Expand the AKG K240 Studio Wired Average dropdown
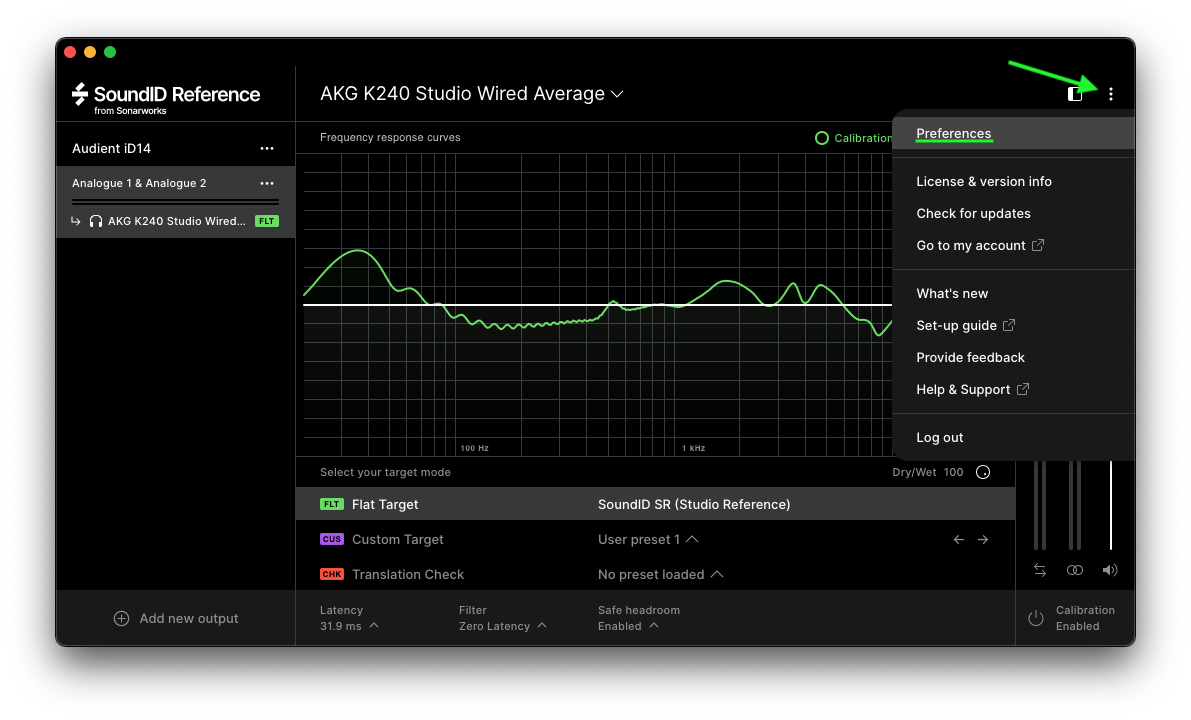The image size is (1191, 720). coord(472,94)
